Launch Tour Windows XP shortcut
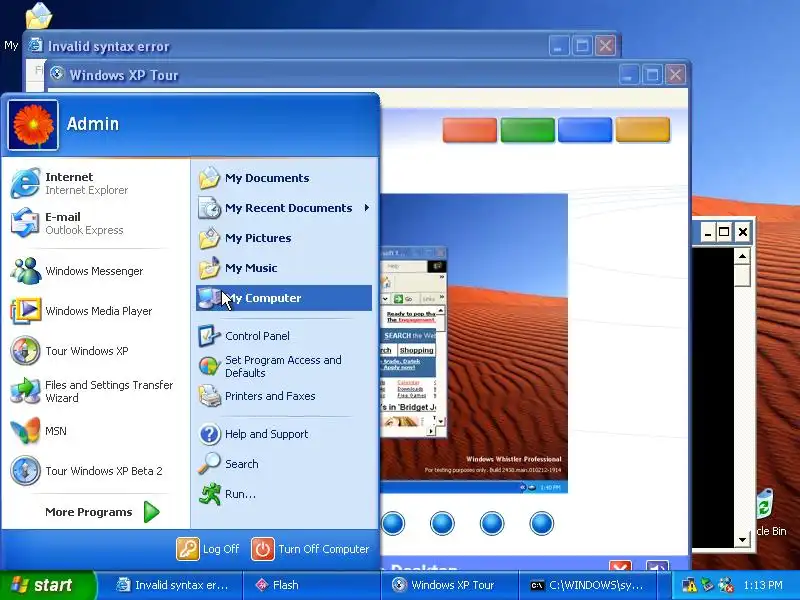The width and height of the screenshot is (800, 600). (x=95, y=351)
